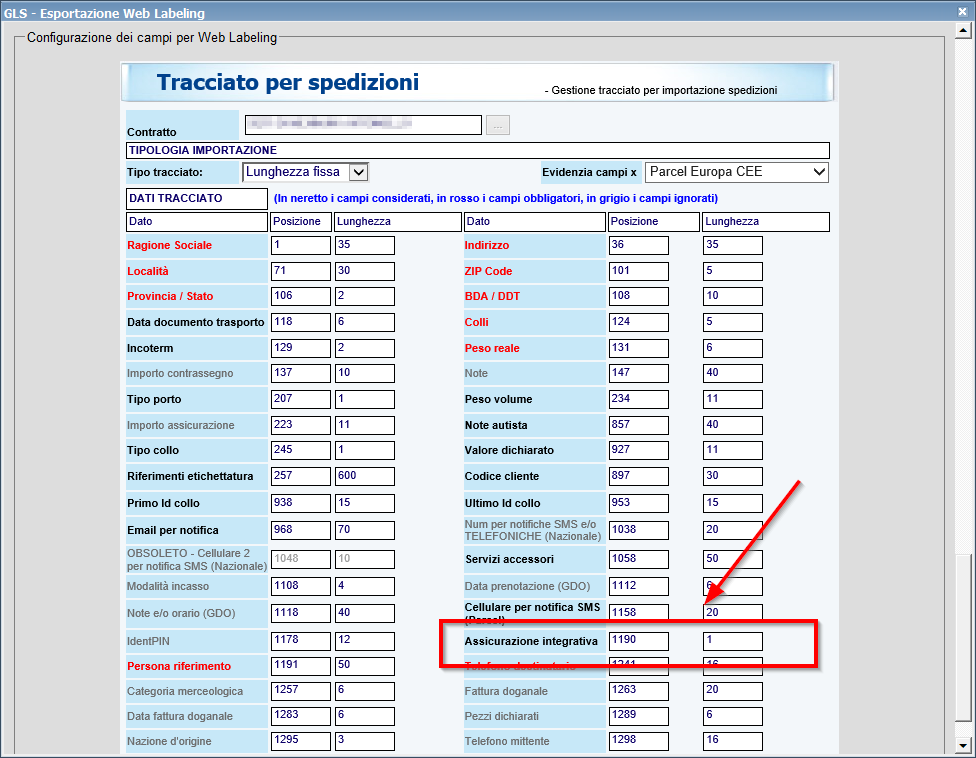976x758 pixels.
Task: Edit the Email per notifica length field
Action: coord(365,530)
